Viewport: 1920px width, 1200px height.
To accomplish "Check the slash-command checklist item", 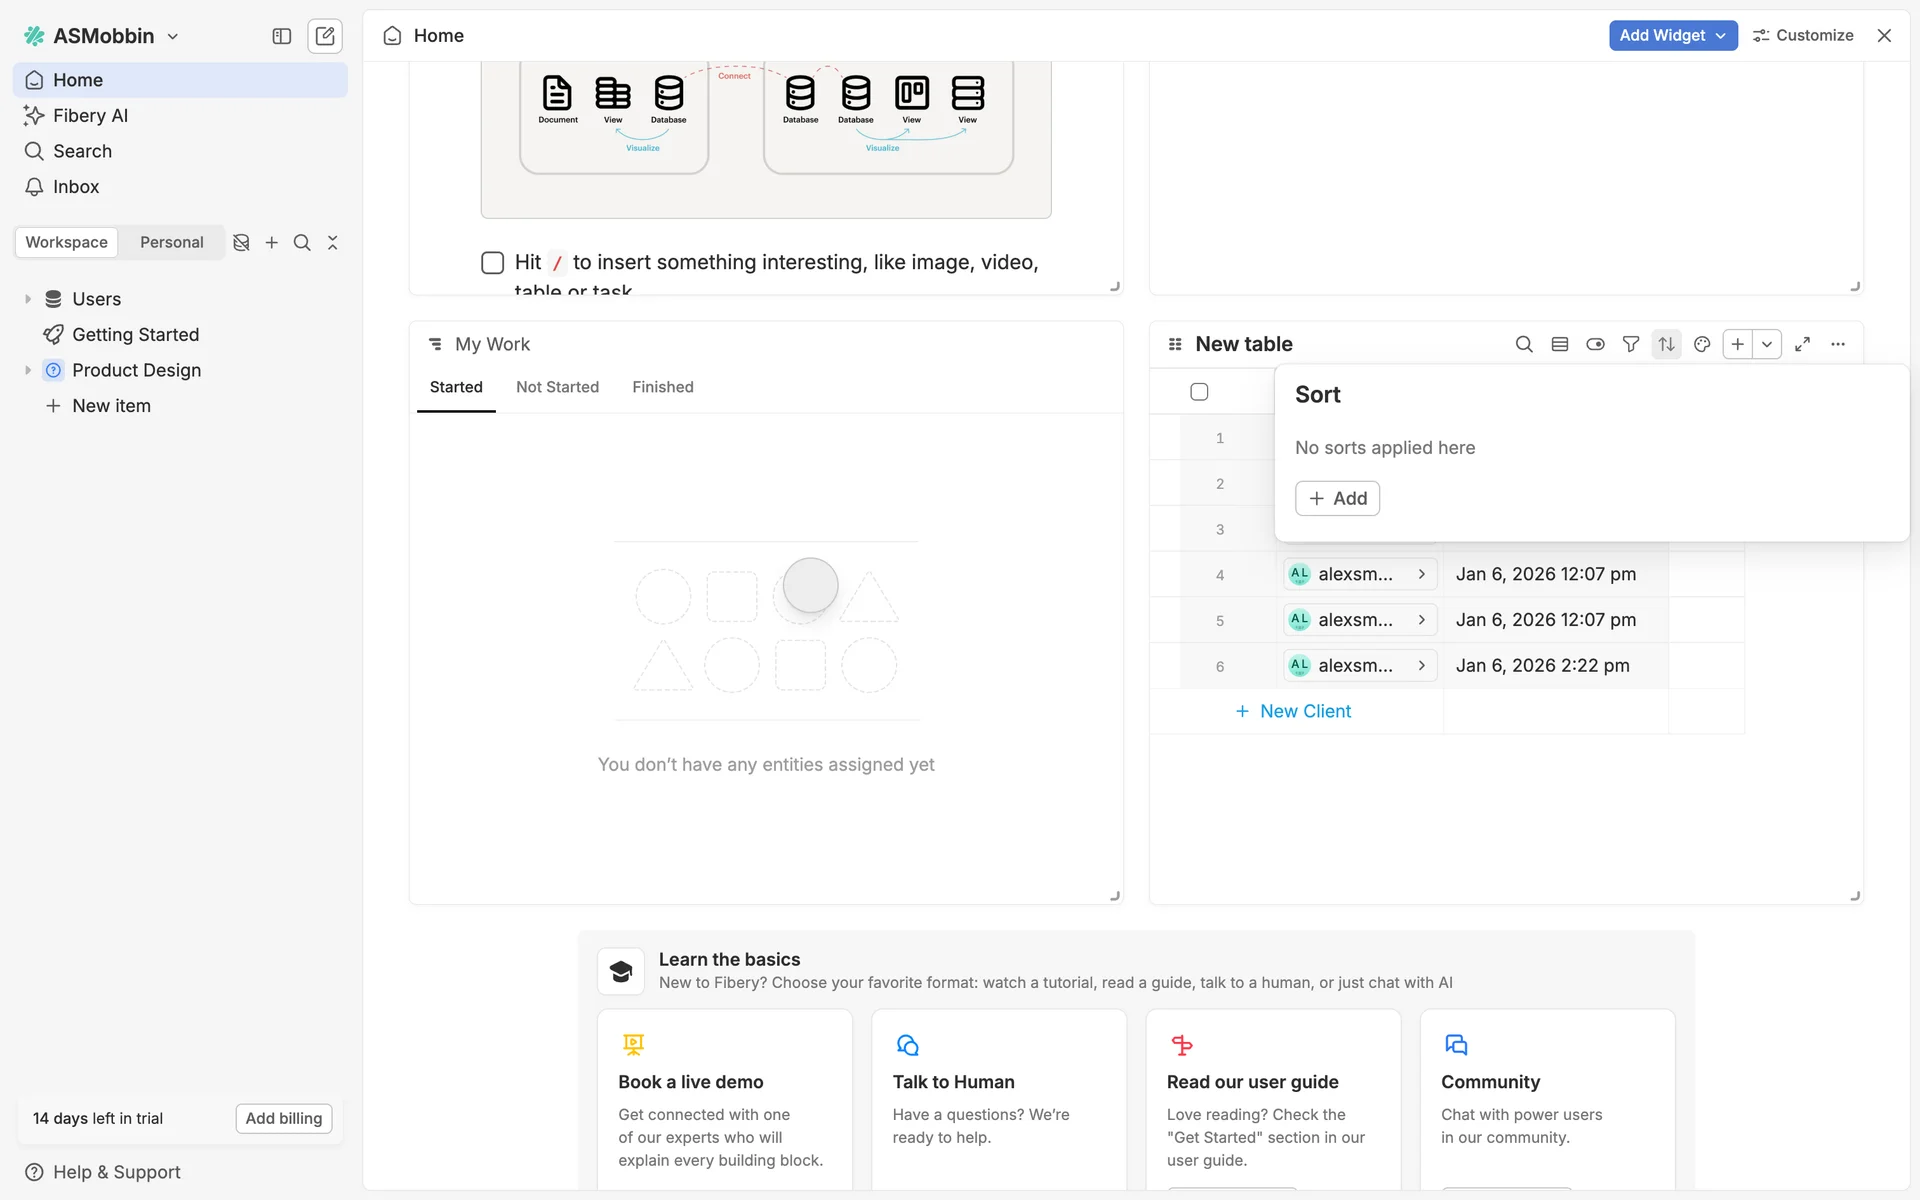I will pos(492,262).
